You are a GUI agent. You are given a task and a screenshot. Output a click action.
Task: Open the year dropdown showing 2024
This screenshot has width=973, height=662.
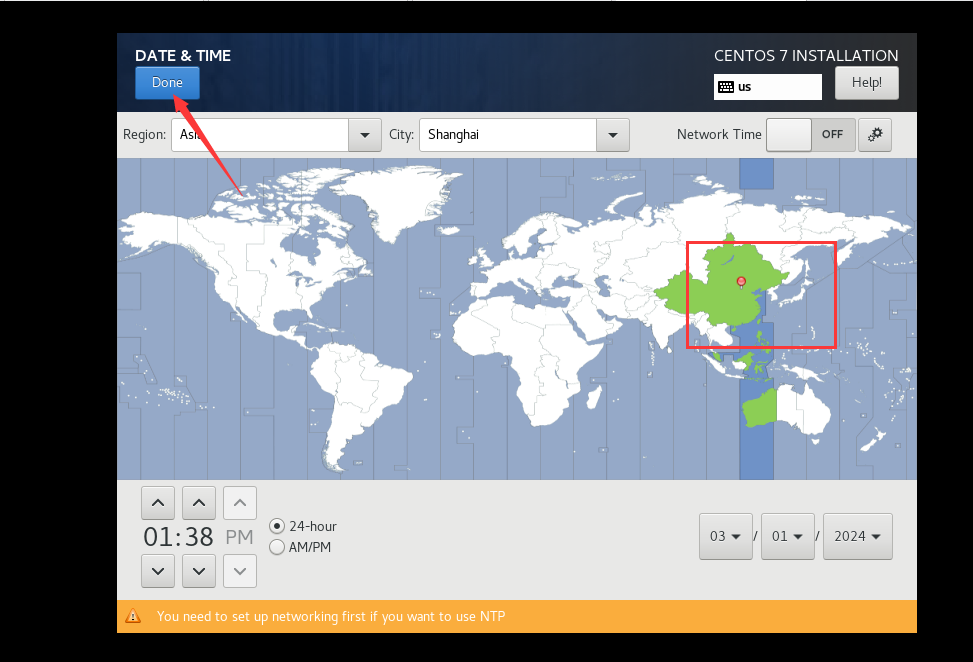(858, 536)
